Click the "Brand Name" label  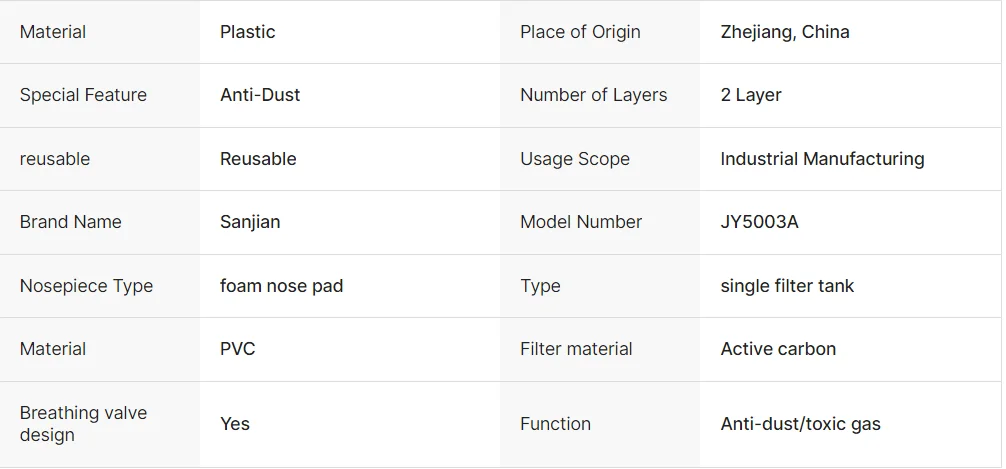(70, 222)
